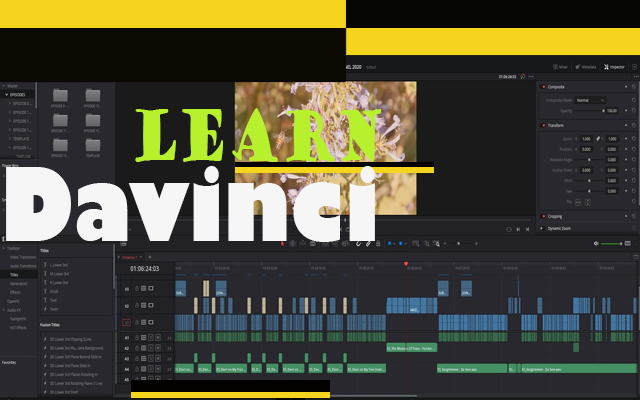The image size is (640, 400).
Task: Toggle auto select on track V2
Action: [144, 305]
